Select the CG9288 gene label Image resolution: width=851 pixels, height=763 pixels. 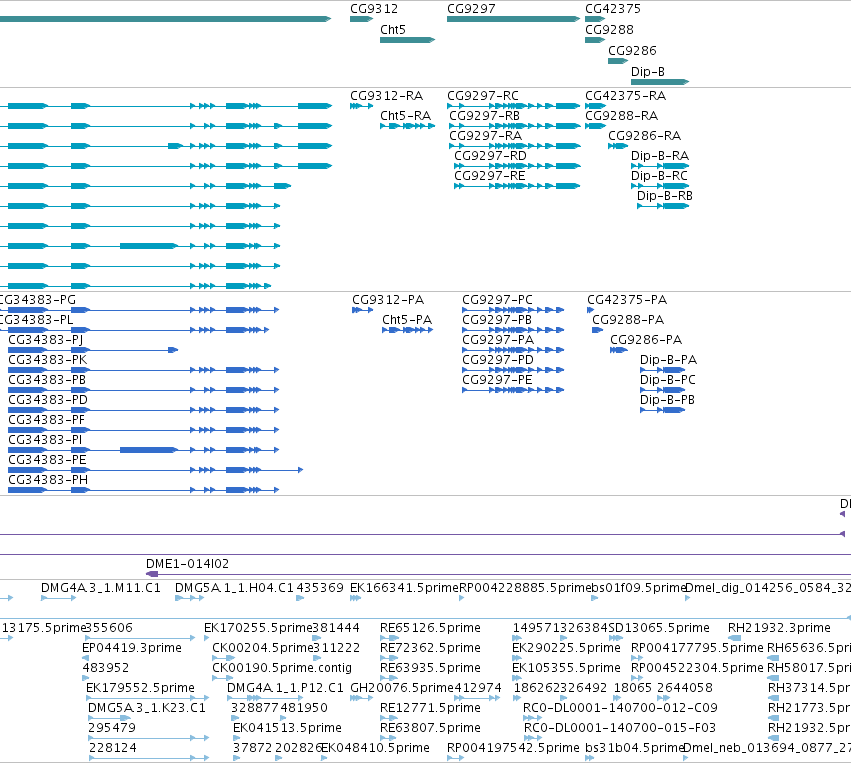click(609, 30)
